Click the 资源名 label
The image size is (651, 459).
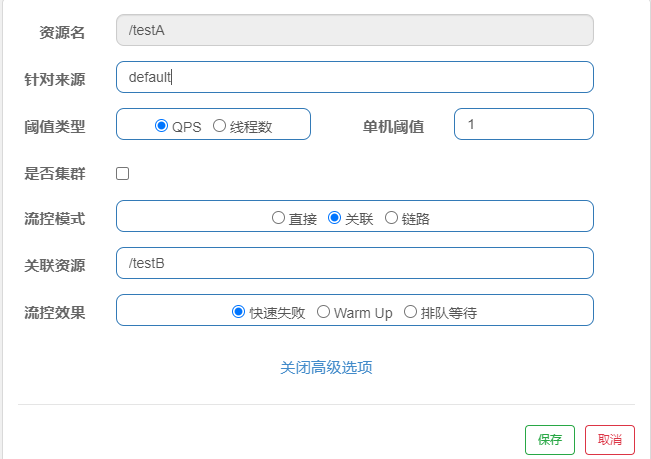(x=62, y=32)
